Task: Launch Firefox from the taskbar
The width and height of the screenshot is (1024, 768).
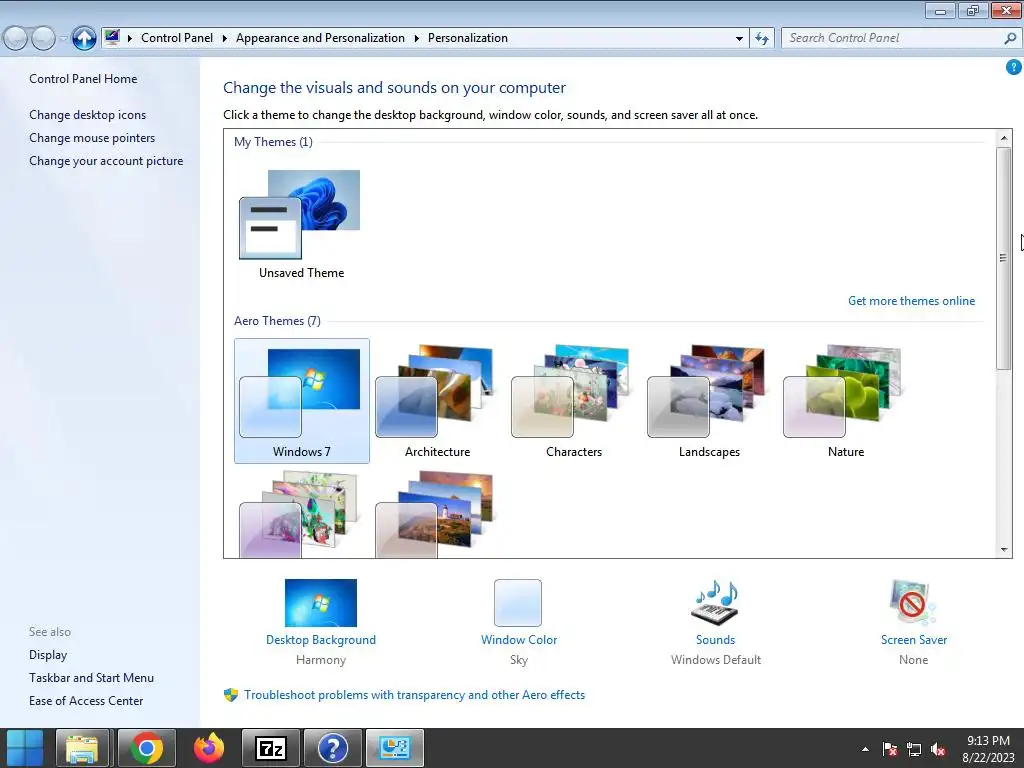Action: pyautogui.click(x=209, y=748)
